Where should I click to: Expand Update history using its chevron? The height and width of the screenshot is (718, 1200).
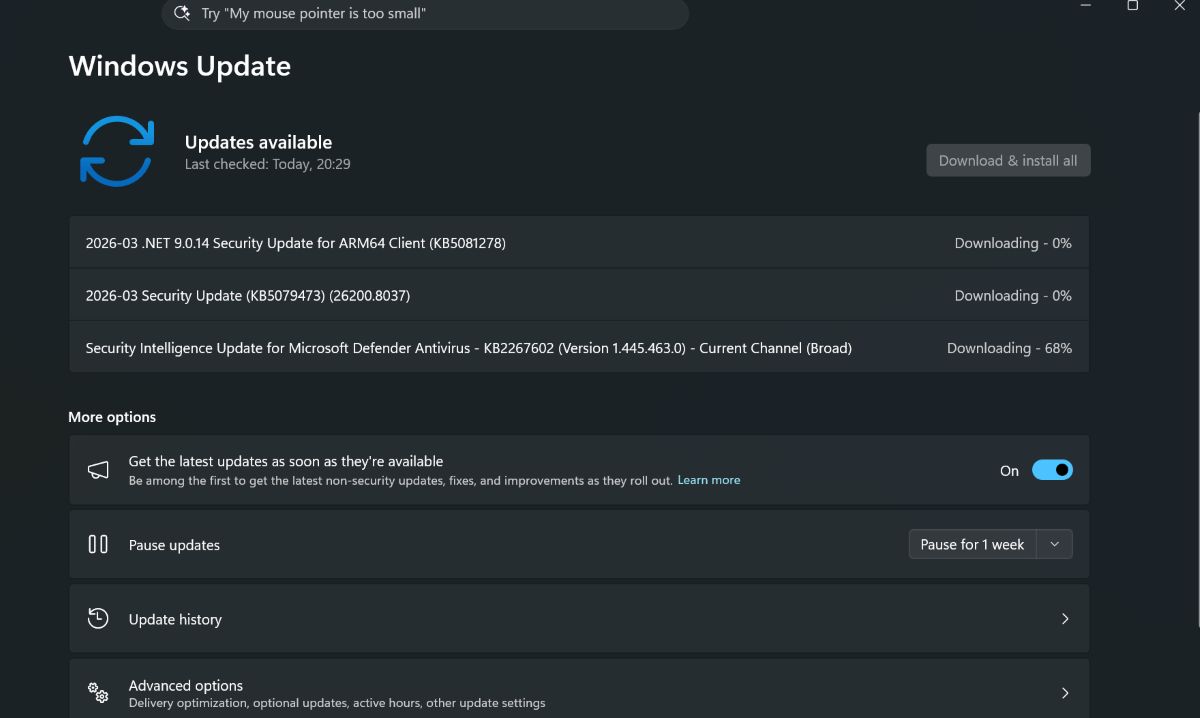coord(1065,619)
